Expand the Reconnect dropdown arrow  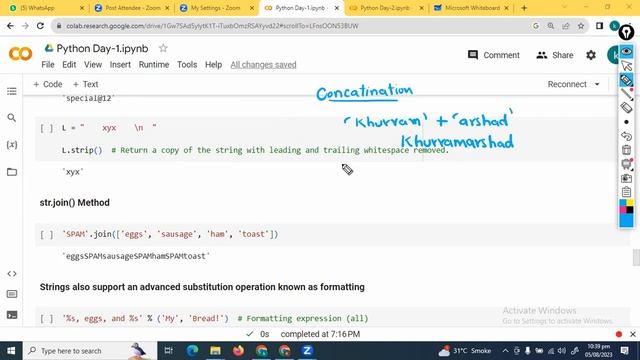[x=597, y=84]
